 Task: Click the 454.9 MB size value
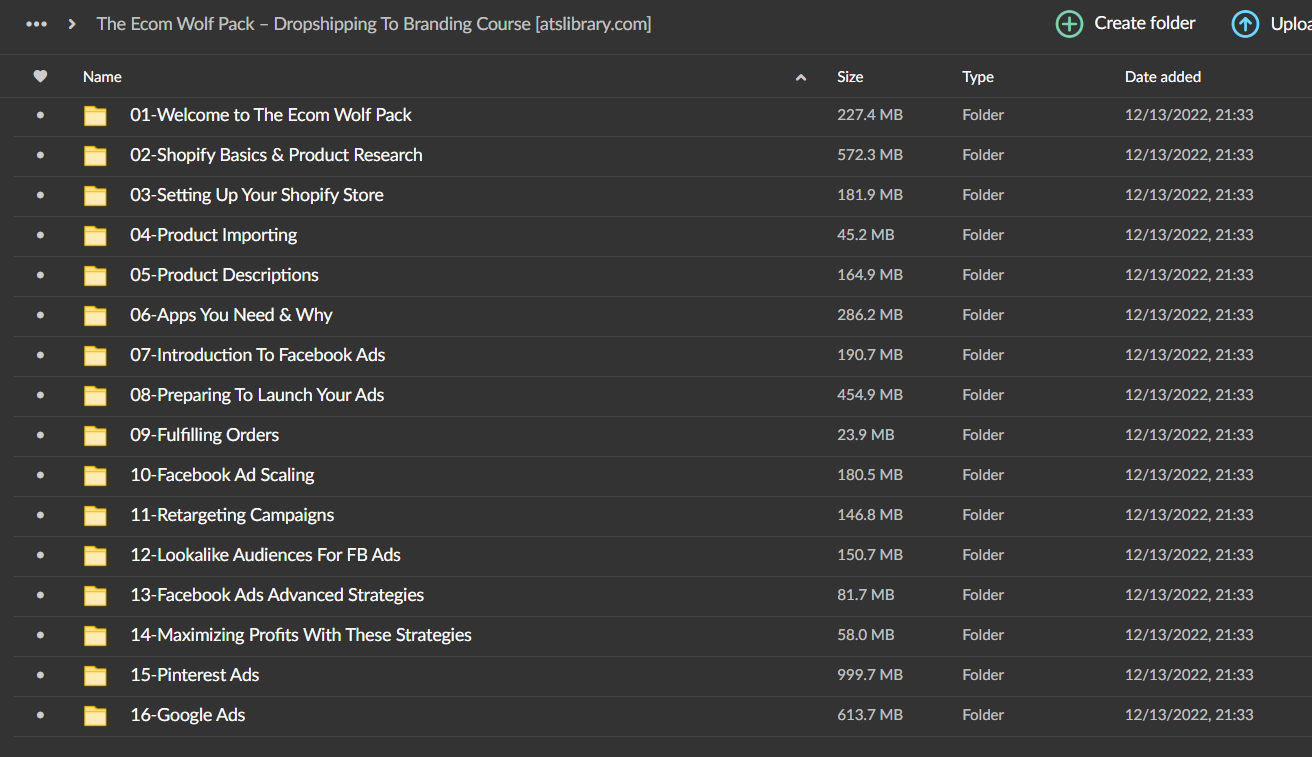(x=870, y=395)
